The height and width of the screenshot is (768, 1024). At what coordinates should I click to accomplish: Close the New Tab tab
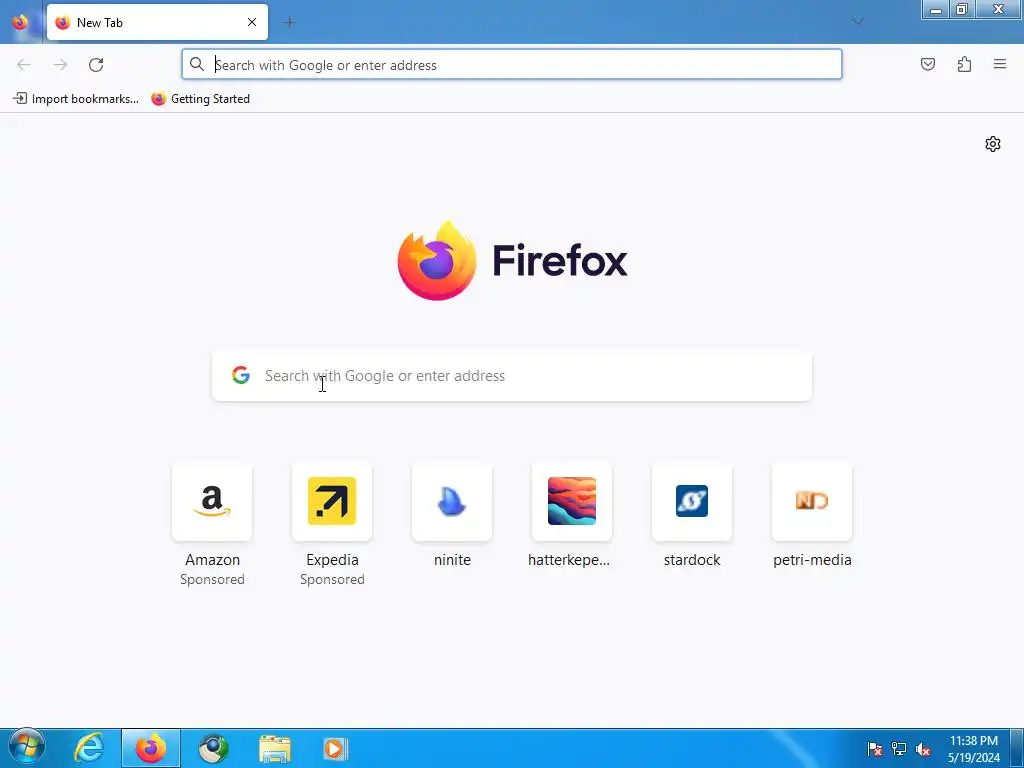[x=252, y=22]
